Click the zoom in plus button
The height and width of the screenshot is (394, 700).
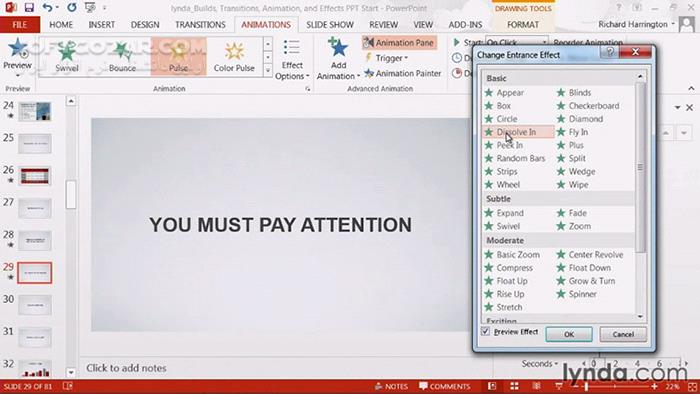(654, 386)
